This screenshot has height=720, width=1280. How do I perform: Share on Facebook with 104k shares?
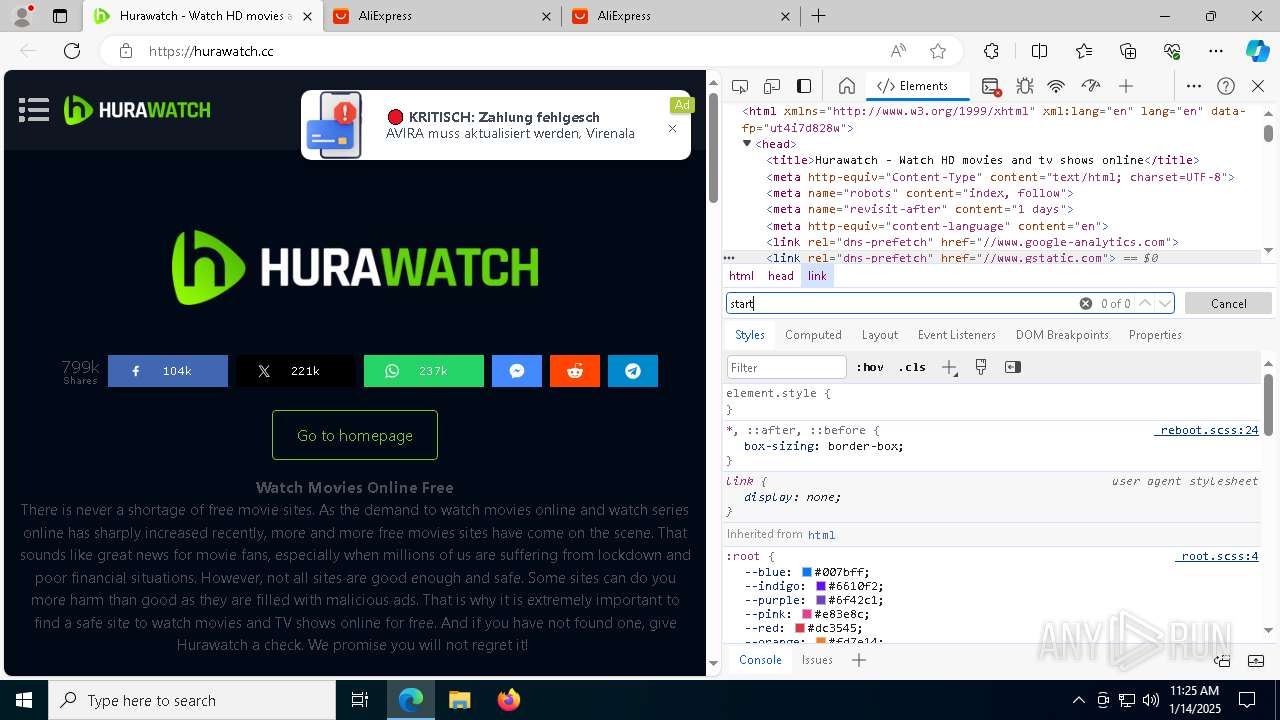[168, 371]
